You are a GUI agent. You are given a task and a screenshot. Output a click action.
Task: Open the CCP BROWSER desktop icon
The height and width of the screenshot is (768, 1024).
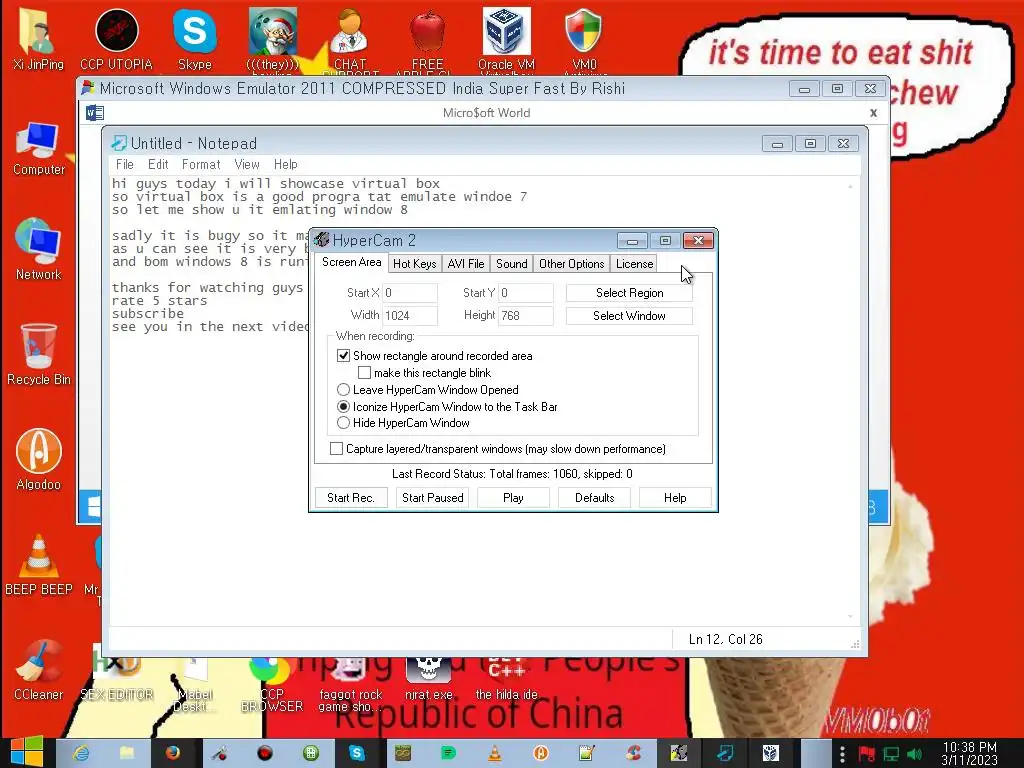point(272,684)
